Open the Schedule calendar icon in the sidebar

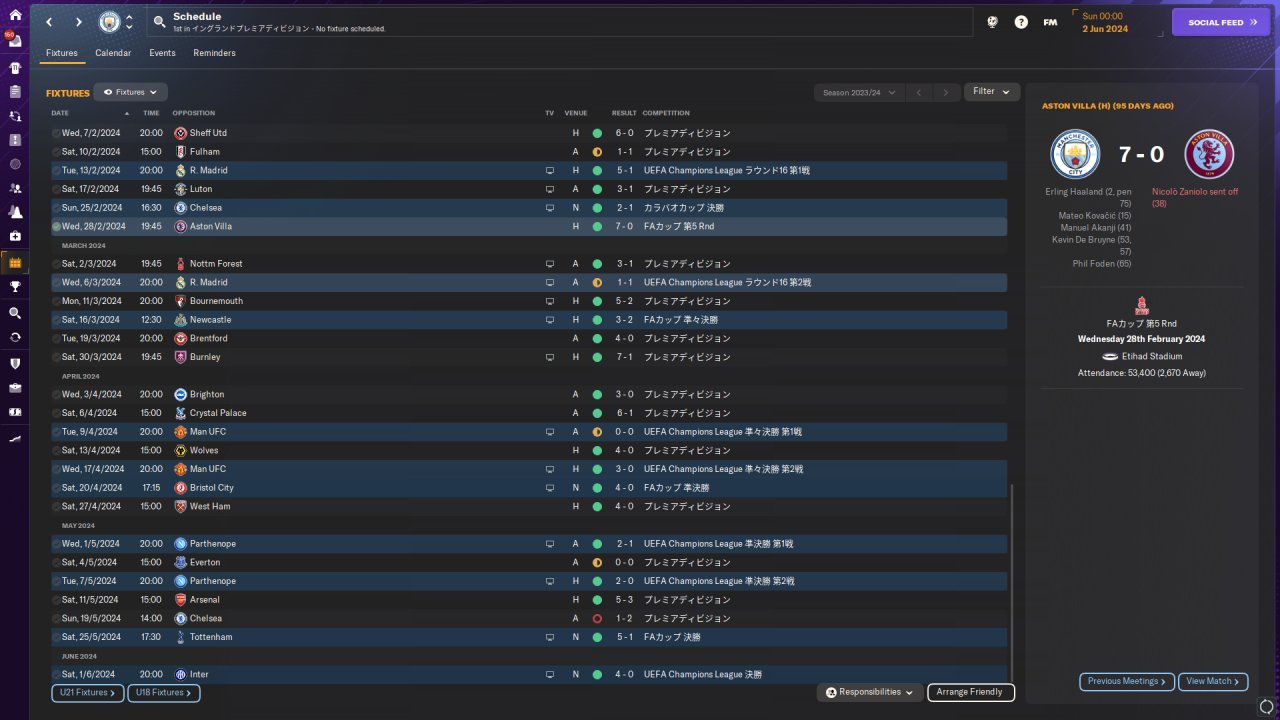15,263
